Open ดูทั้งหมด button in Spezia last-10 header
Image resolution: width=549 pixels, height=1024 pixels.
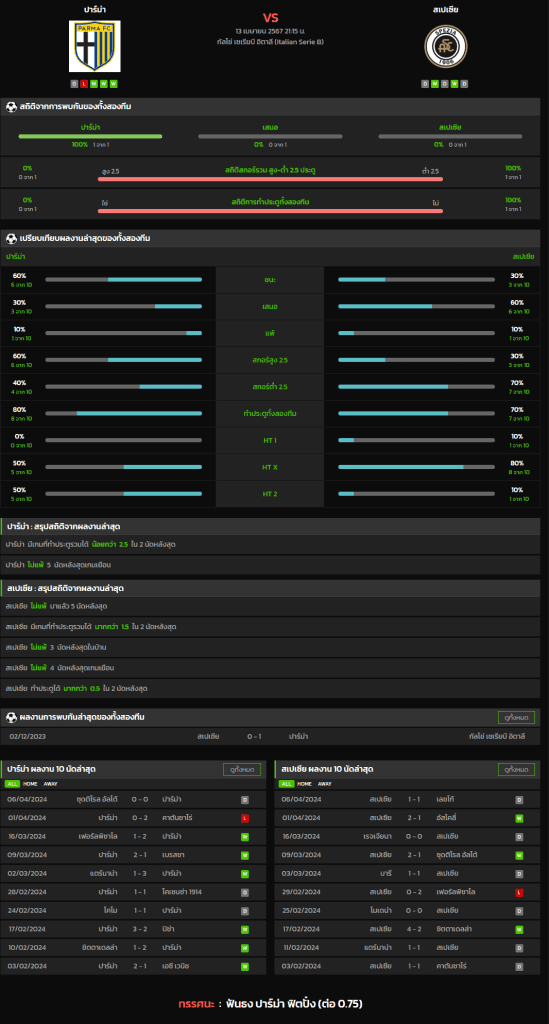pyautogui.click(x=516, y=769)
